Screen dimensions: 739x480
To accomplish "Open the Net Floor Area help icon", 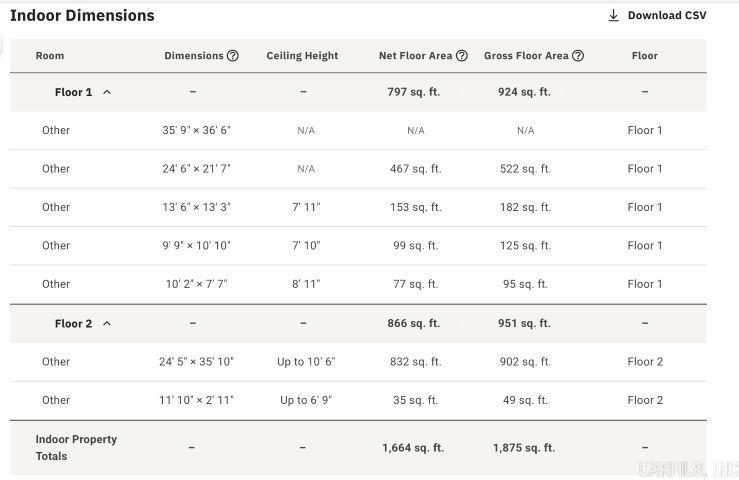I will (462, 56).
